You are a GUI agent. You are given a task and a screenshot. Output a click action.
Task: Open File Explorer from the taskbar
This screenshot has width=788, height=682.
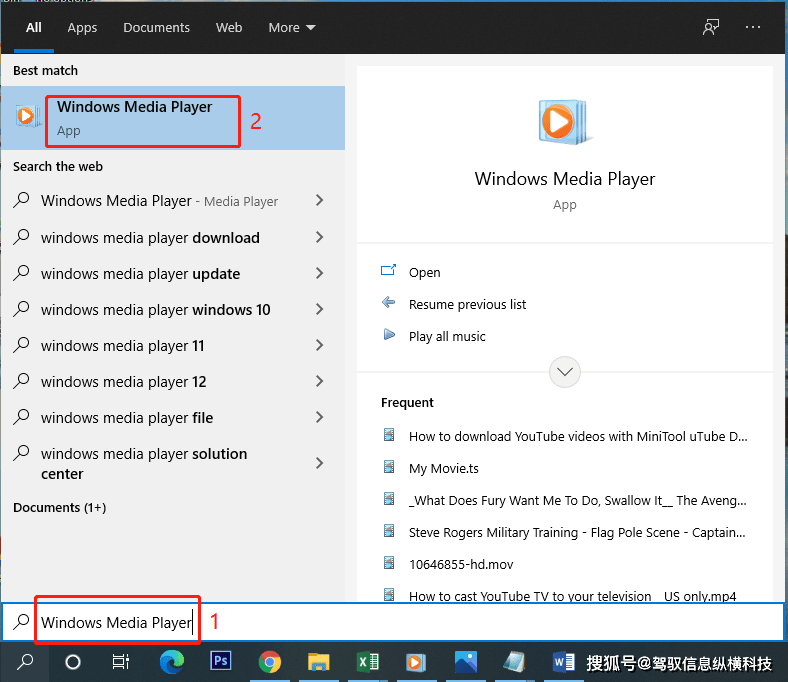(x=319, y=662)
